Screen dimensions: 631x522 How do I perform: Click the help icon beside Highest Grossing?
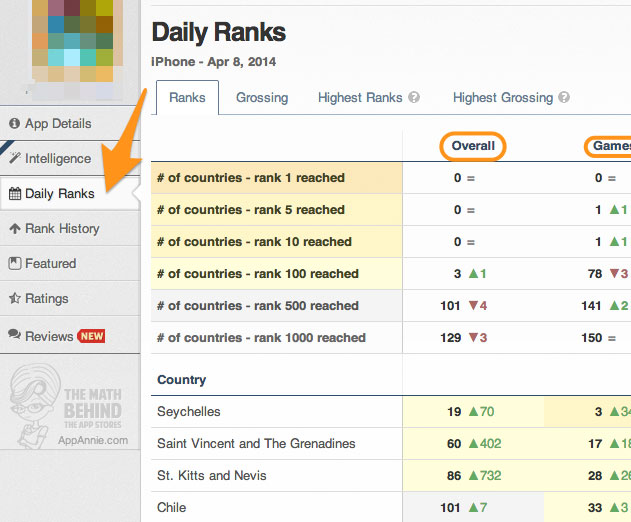point(564,97)
